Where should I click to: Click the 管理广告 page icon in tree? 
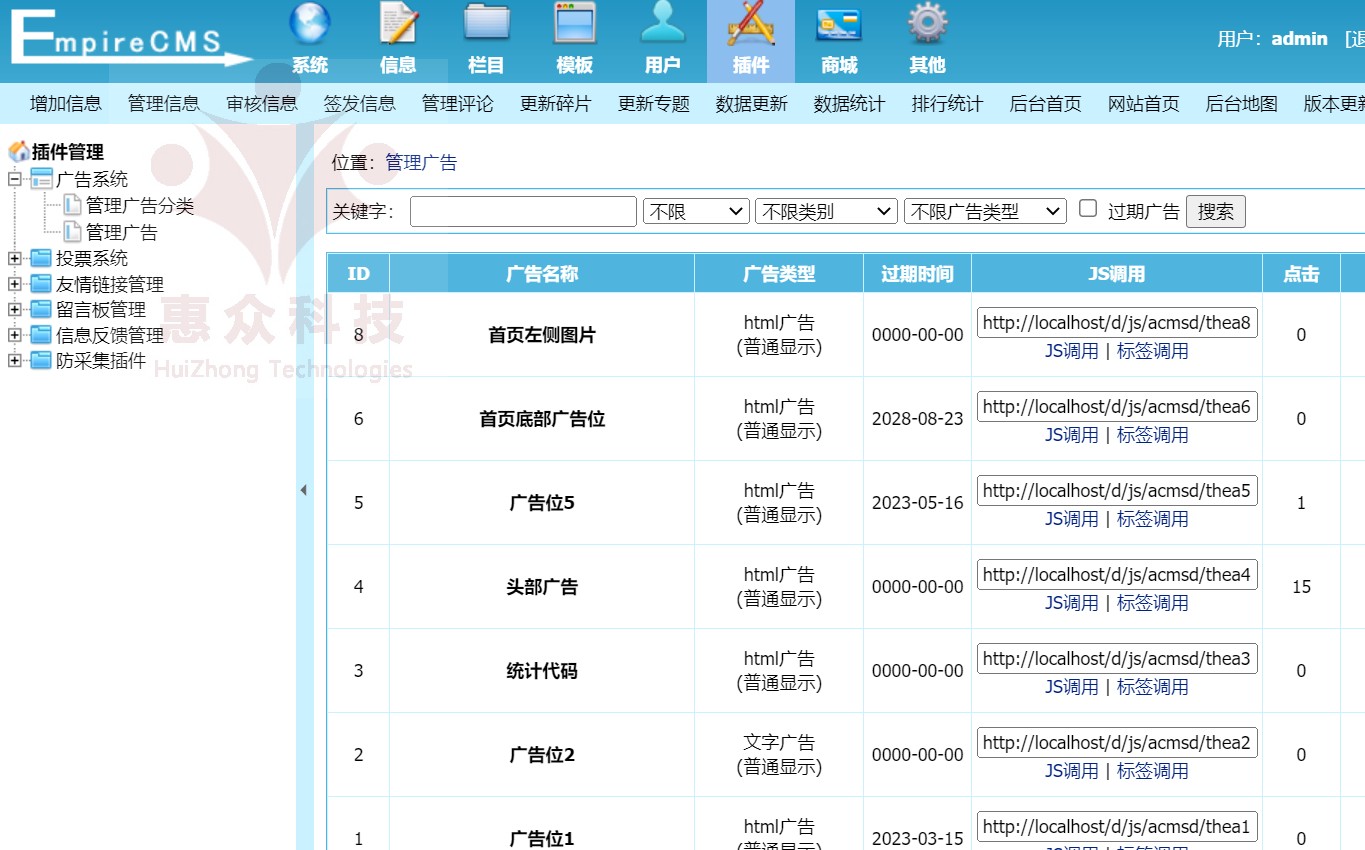72,232
